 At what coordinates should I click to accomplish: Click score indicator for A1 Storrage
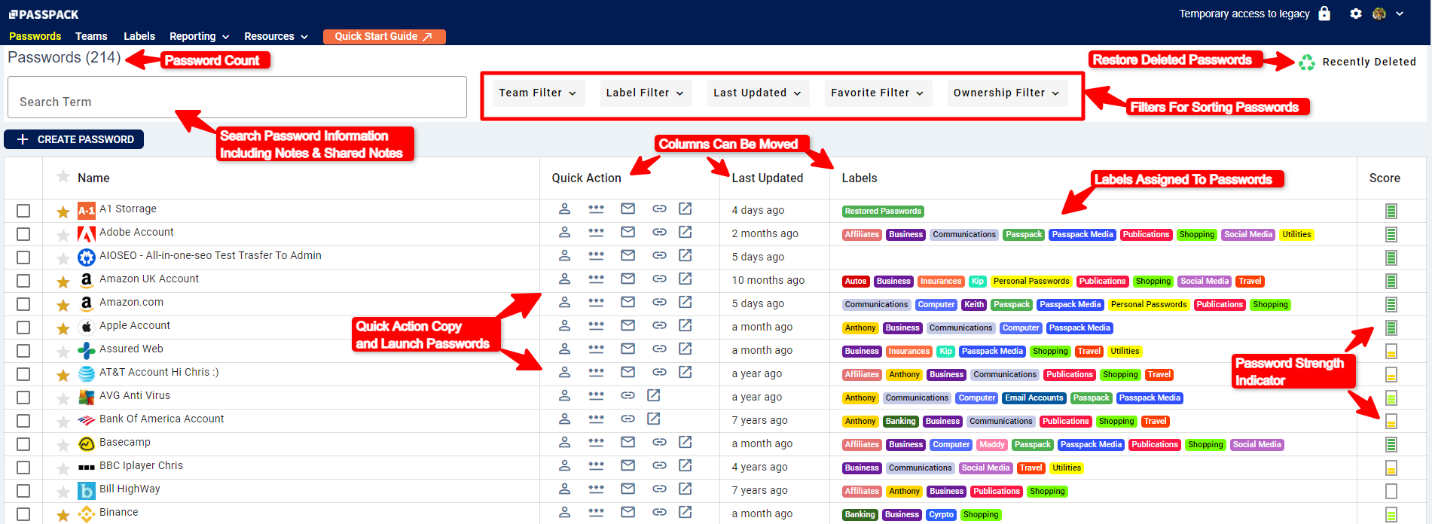click(1391, 211)
